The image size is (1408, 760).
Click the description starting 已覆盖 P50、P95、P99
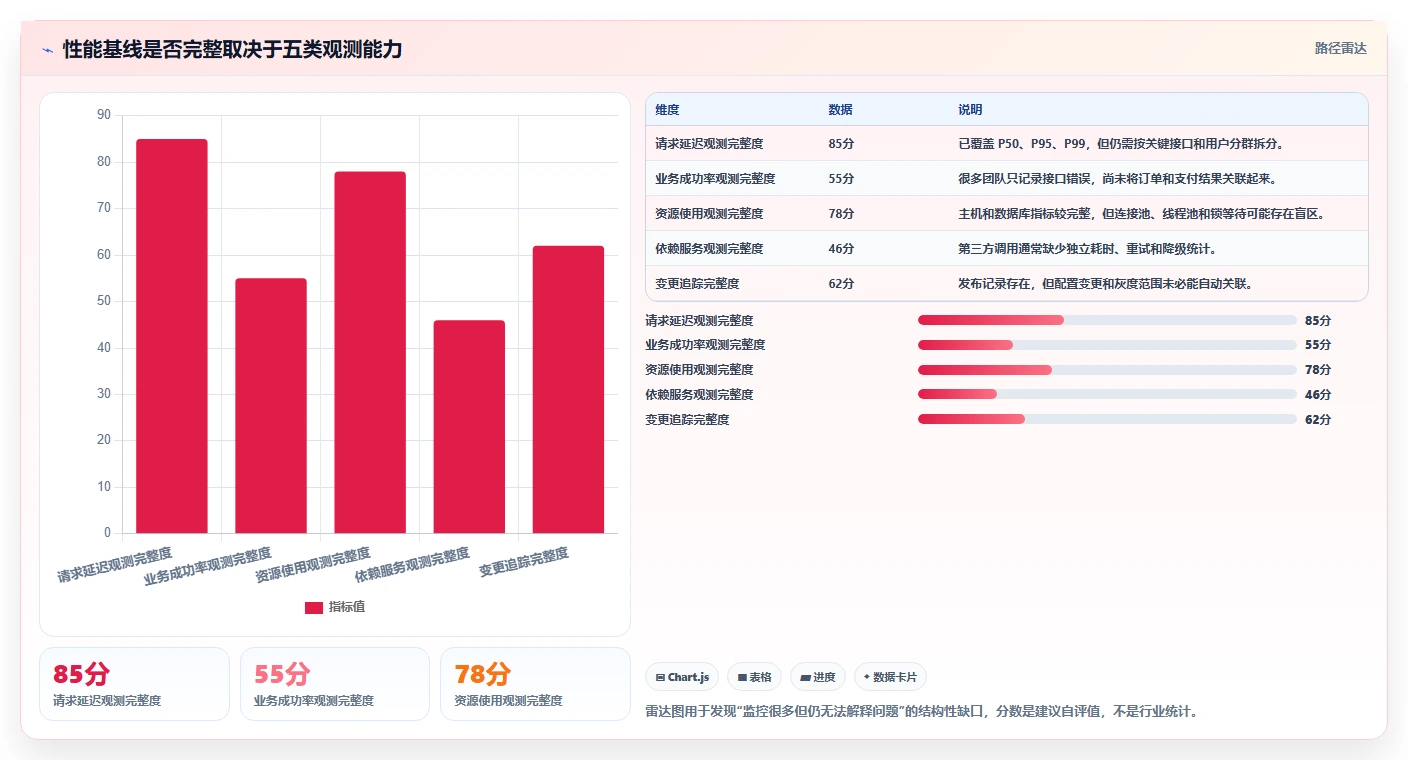click(x=1120, y=144)
